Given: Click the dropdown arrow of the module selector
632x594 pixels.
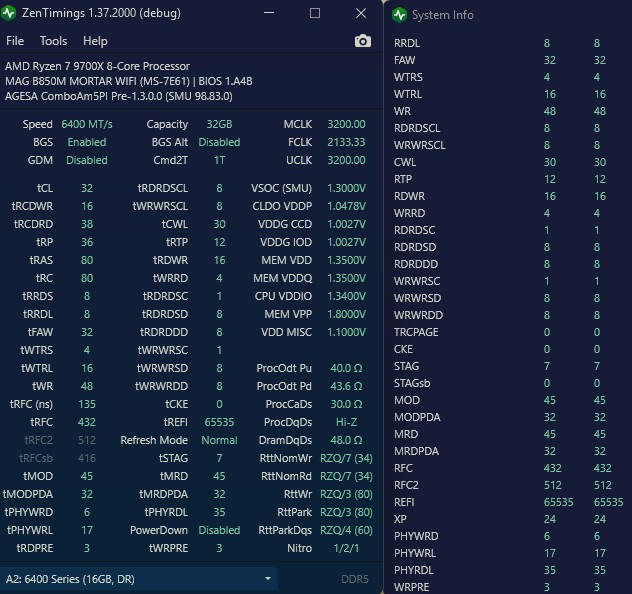Looking at the screenshot, I should tap(268, 579).
